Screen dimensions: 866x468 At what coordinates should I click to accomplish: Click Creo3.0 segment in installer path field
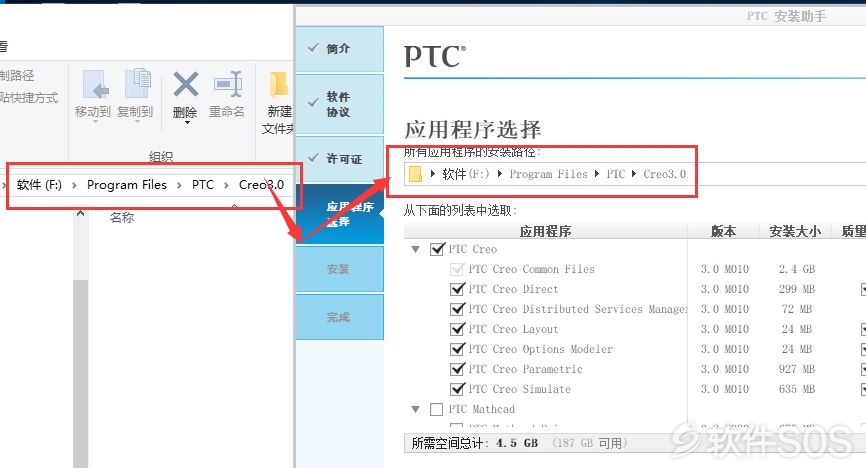click(x=664, y=174)
